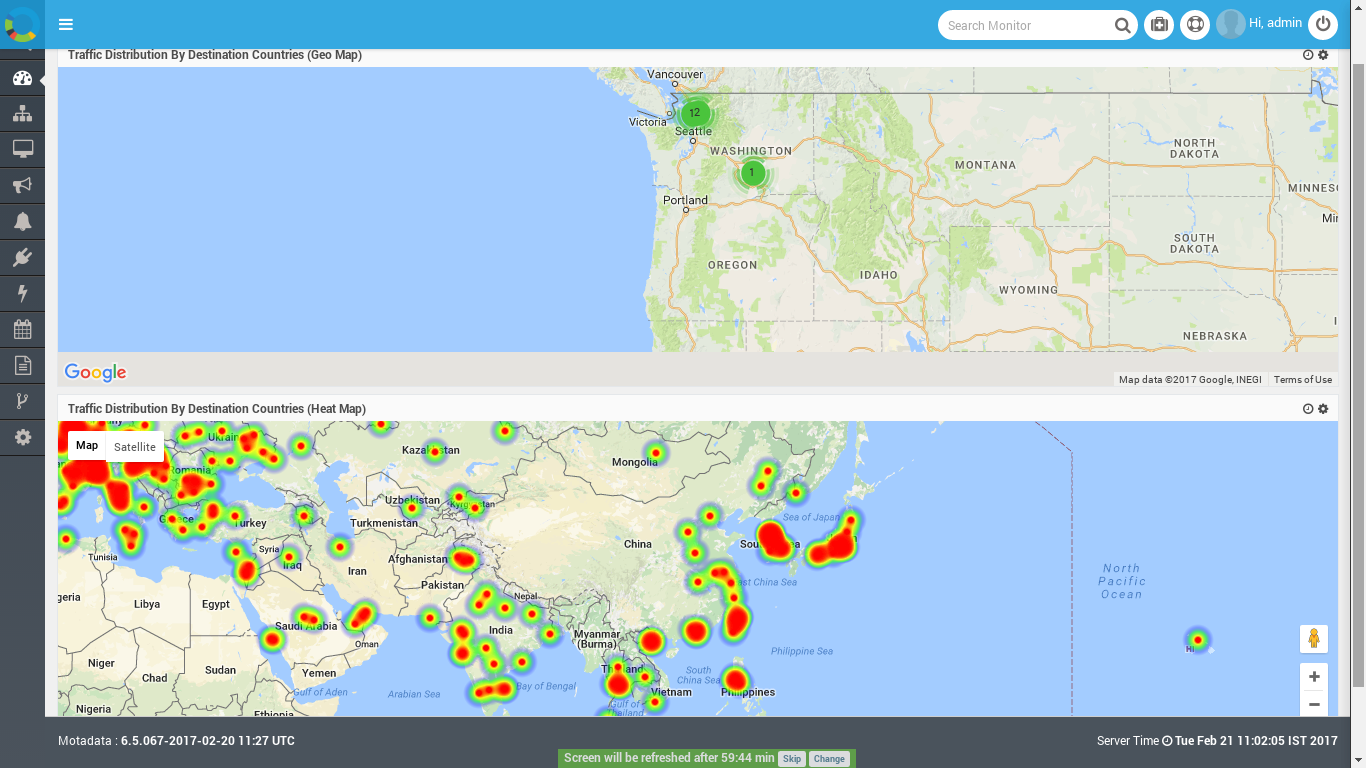The height and width of the screenshot is (768, 1366).
Task: Click the Mongolia label on heat map
Action: click(x=635, y=462)
